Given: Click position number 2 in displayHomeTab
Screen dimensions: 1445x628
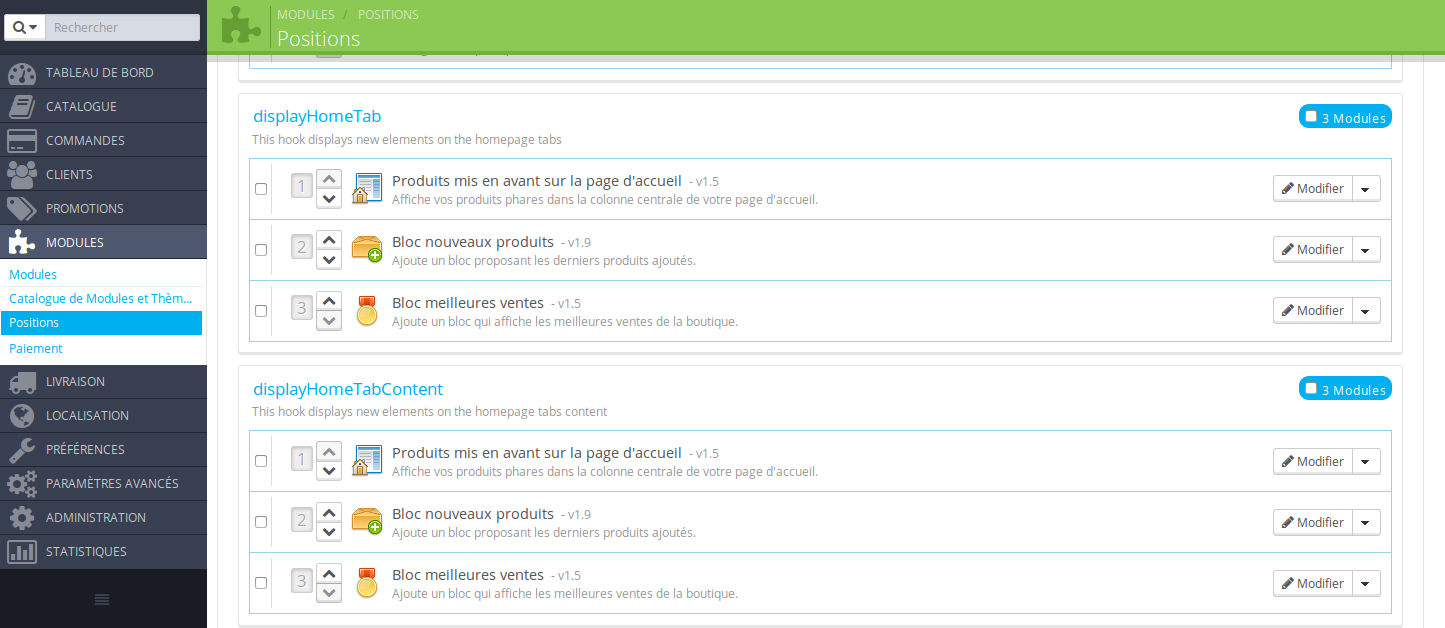Looking at the screenshot, I should click(x=302, y=247).
